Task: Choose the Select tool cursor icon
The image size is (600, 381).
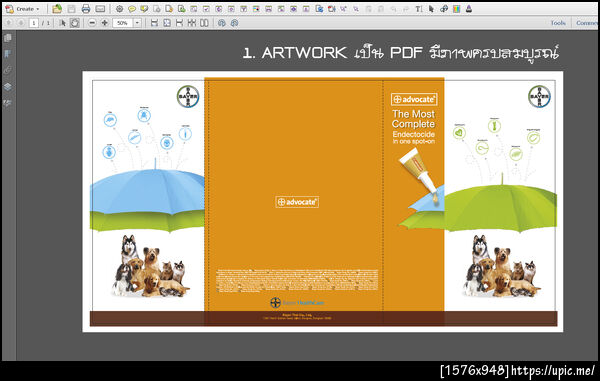Action: (x=63, y=23)
